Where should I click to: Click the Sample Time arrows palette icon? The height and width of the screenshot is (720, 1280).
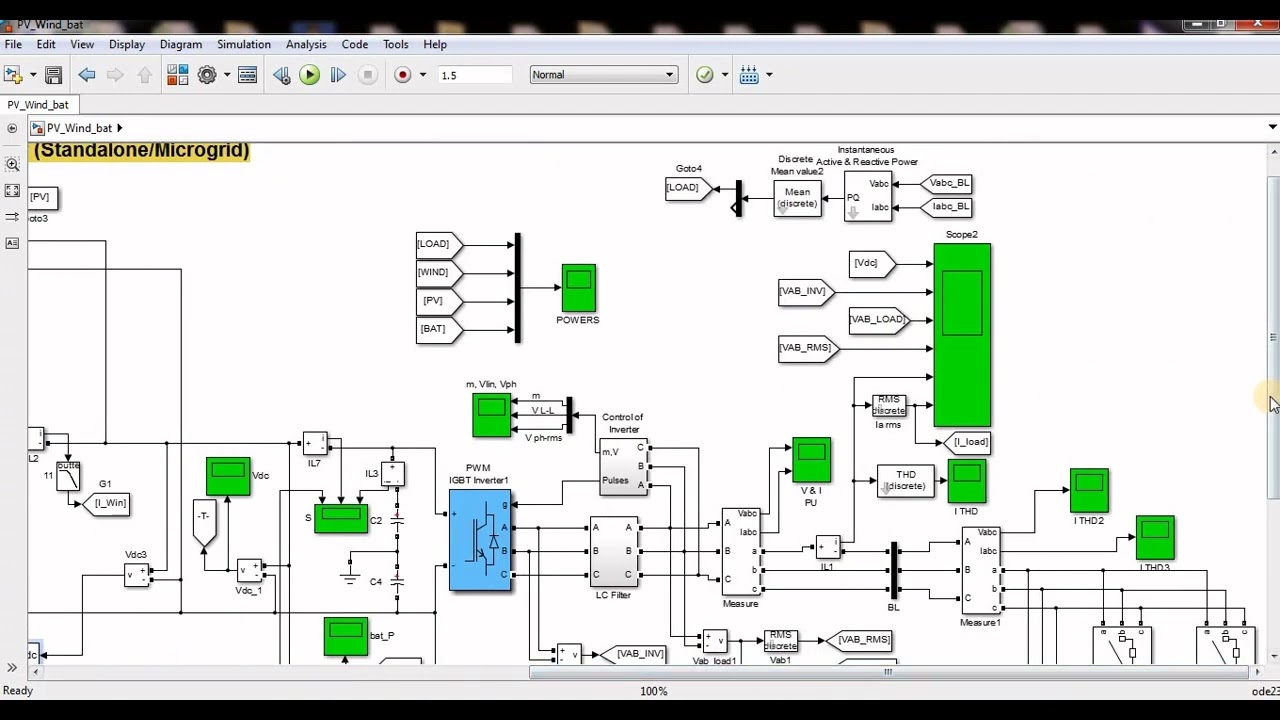tap(12, 217)
